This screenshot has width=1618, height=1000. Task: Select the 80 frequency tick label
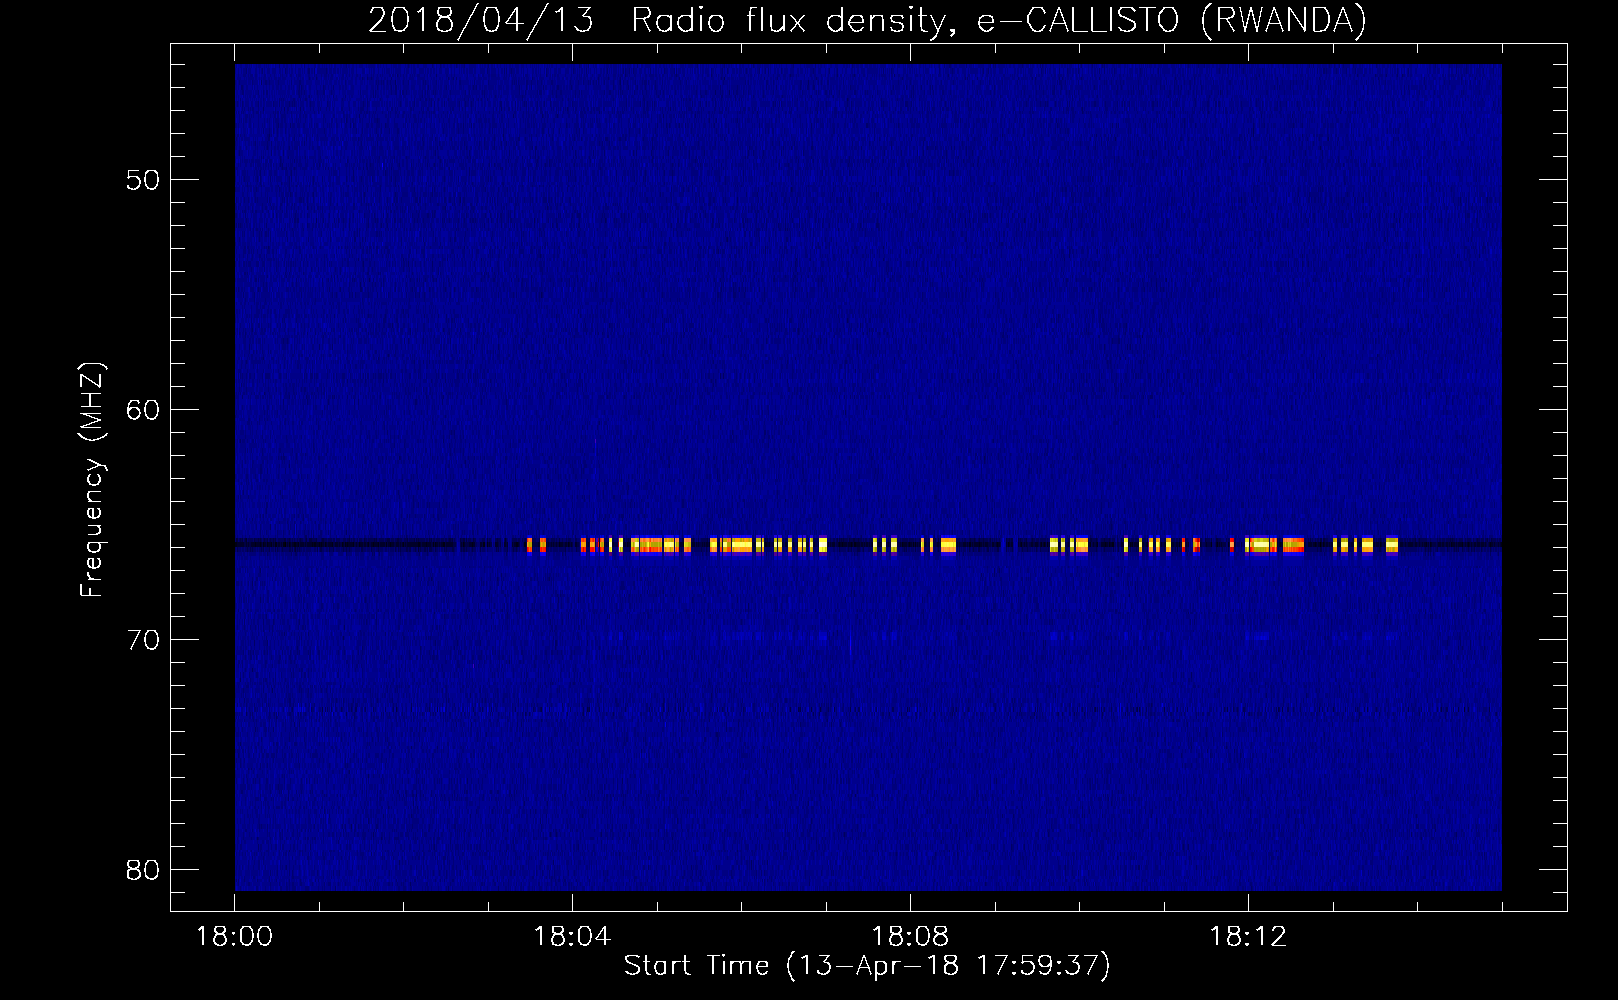click(x=144, y=870)
